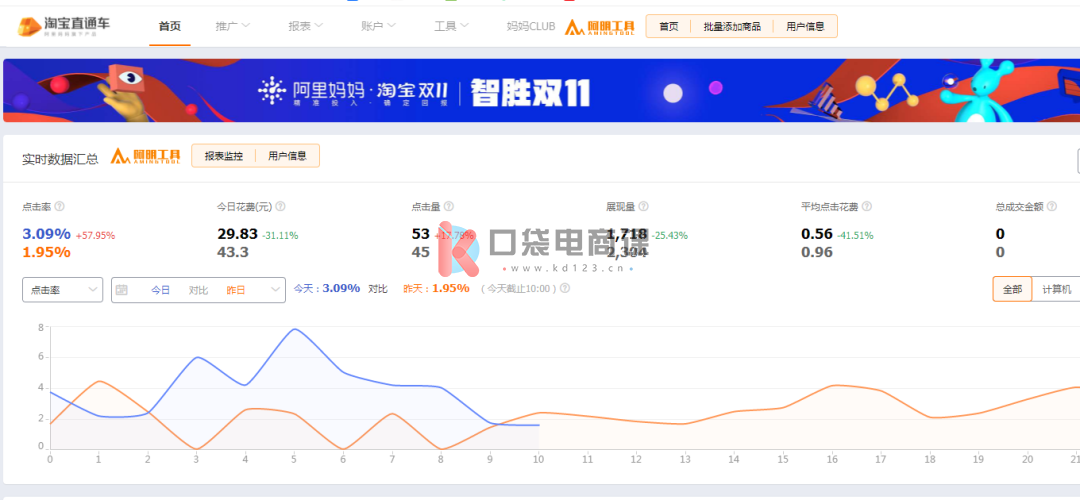Click the 43.3 yesterday spend value

(x=233, y=252)
